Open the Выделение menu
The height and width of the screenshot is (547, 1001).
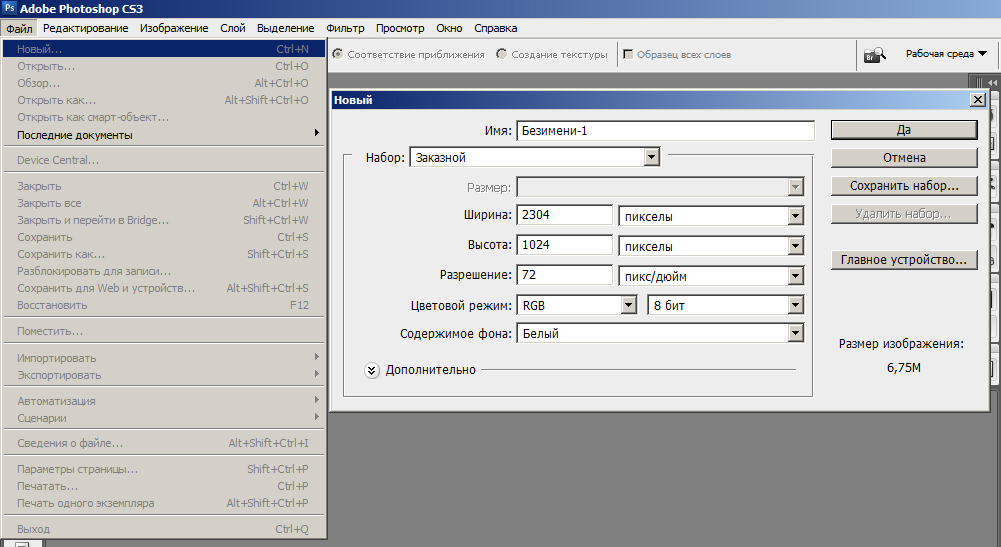click(285, 29)
